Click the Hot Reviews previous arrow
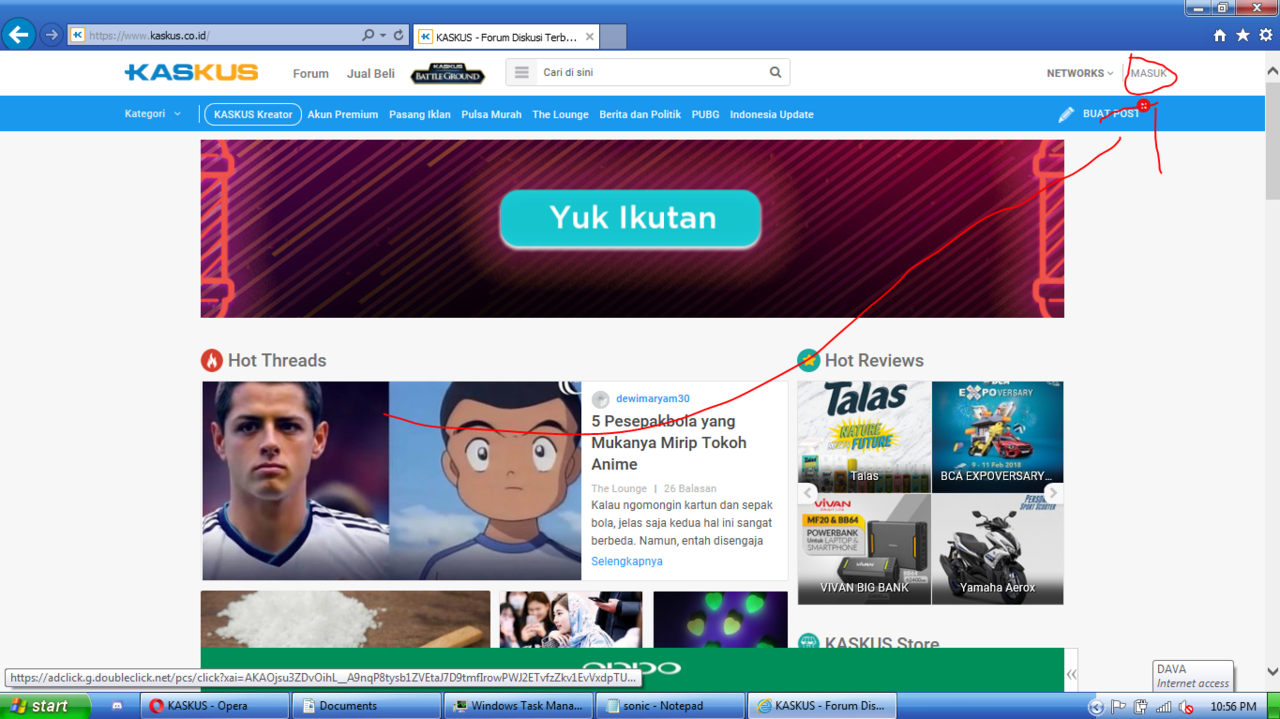 (x=808, y=493)
